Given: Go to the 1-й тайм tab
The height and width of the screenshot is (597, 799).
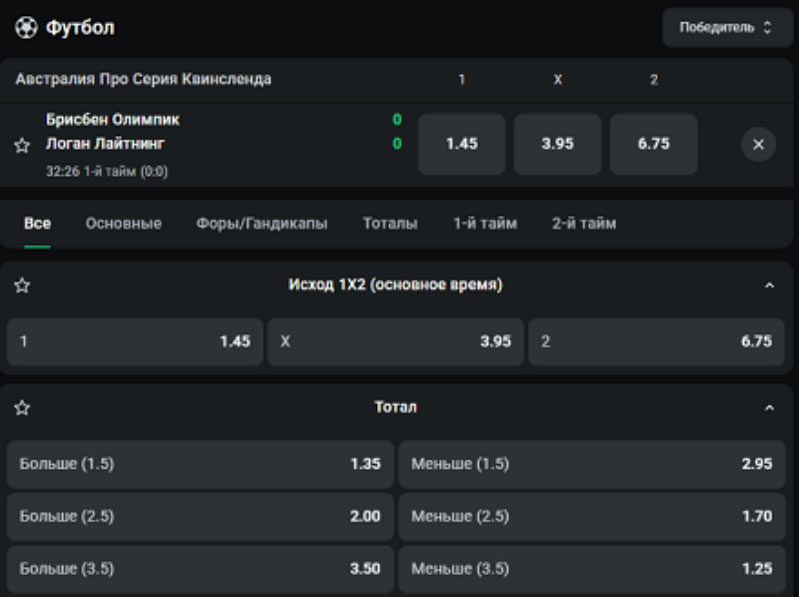Looking at the screenshot, I should pos(485,224).
